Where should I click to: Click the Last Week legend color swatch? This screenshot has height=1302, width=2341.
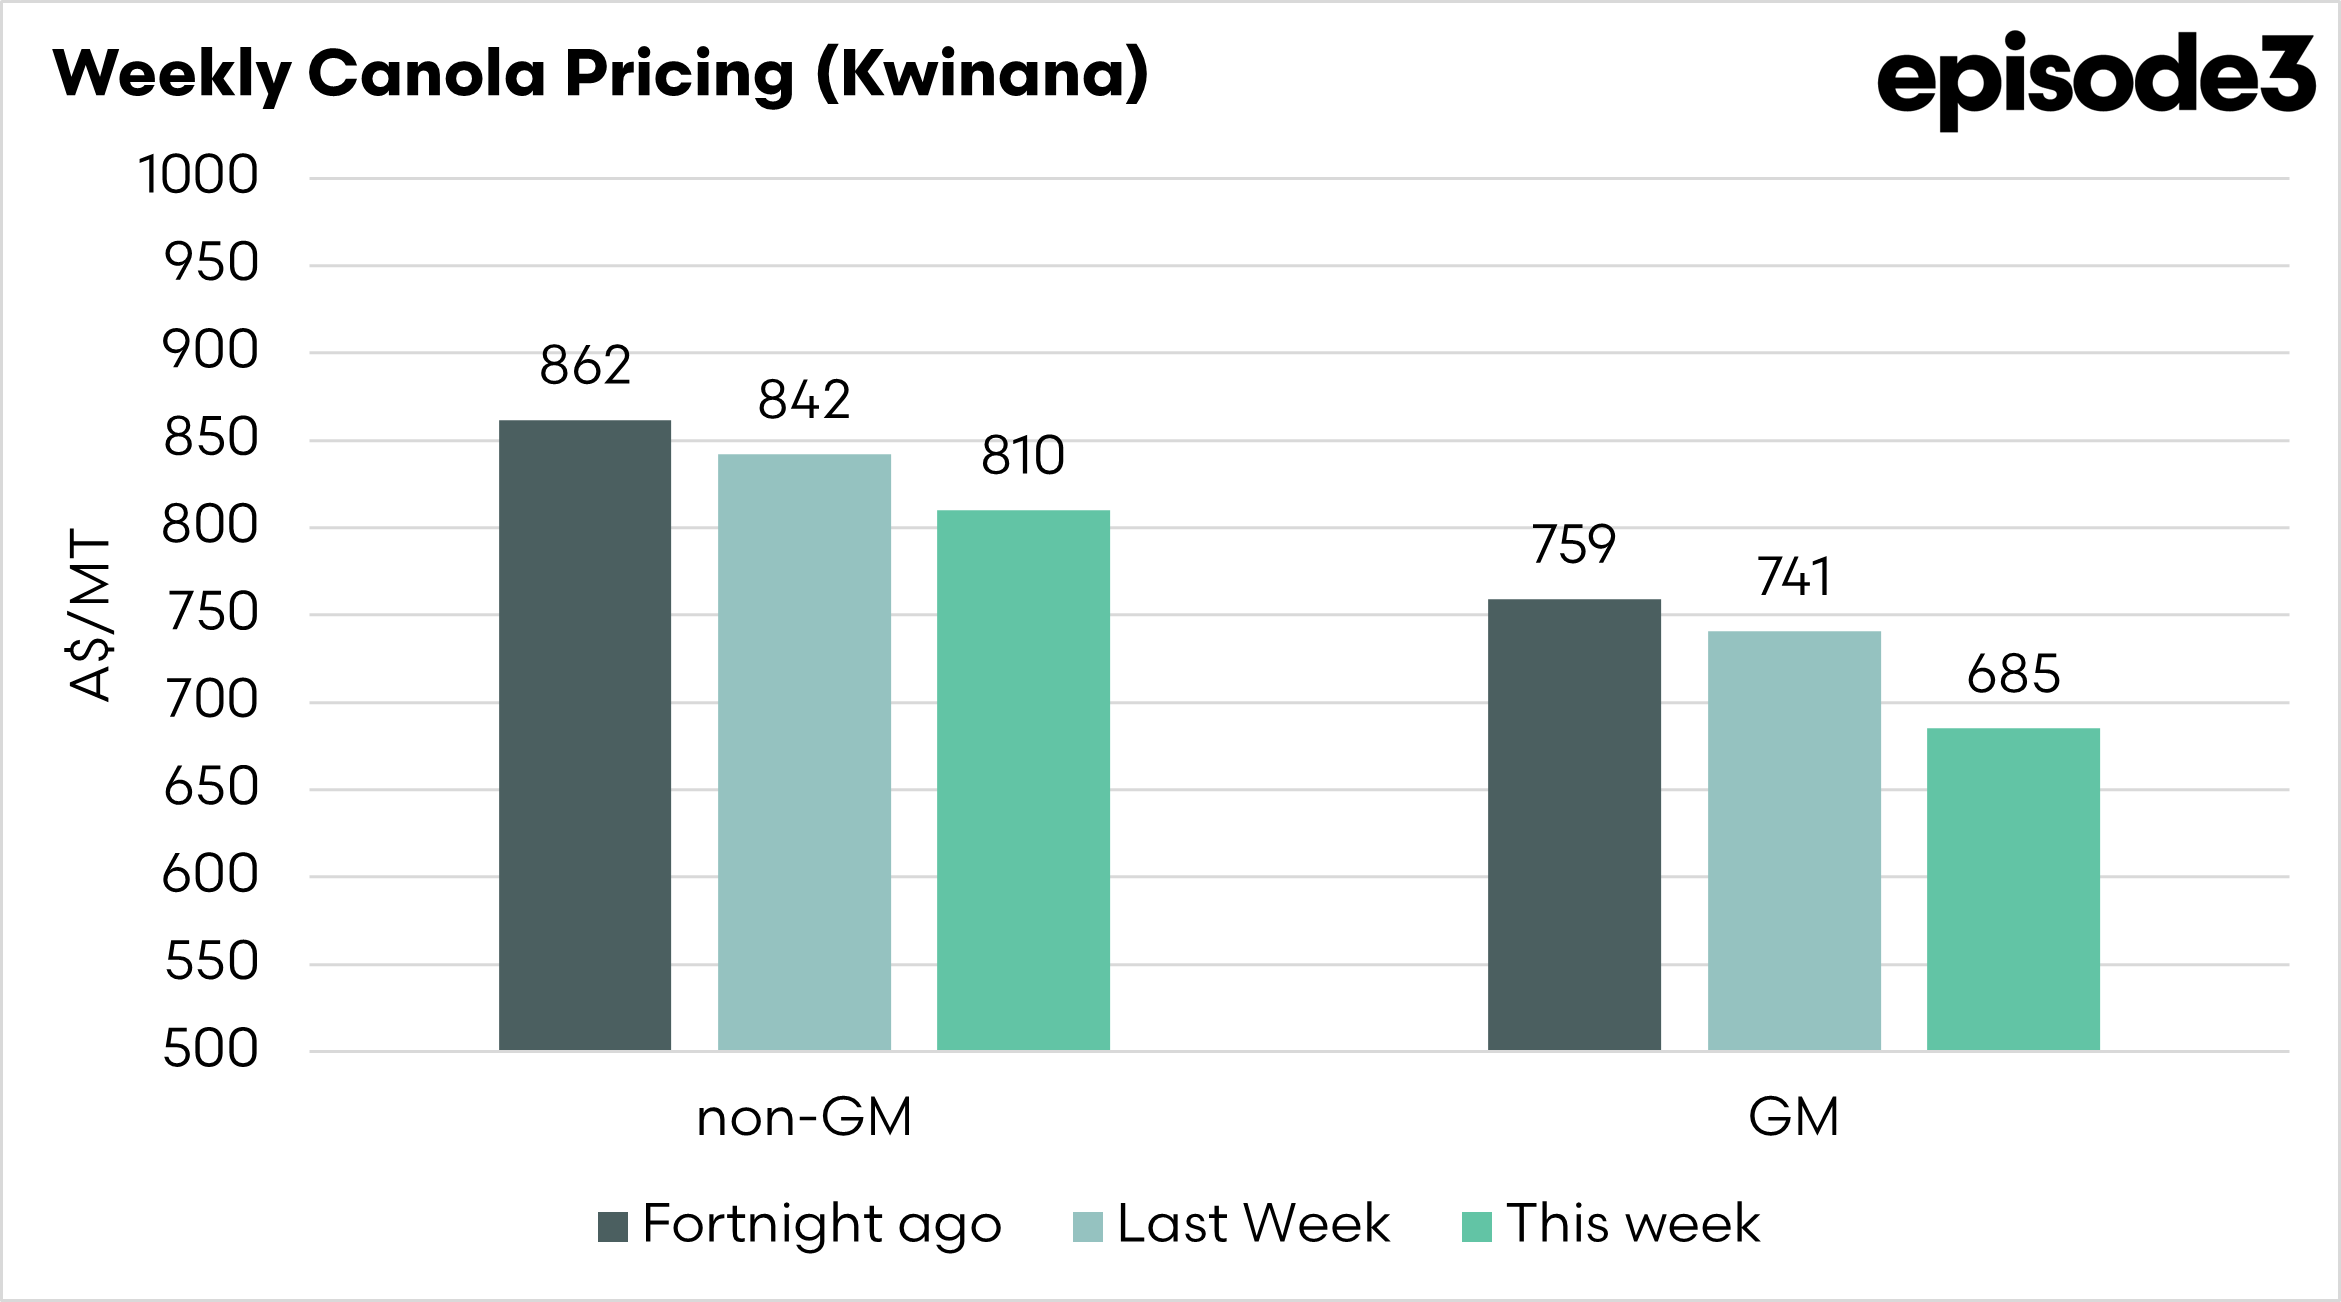point(1087,1226)
